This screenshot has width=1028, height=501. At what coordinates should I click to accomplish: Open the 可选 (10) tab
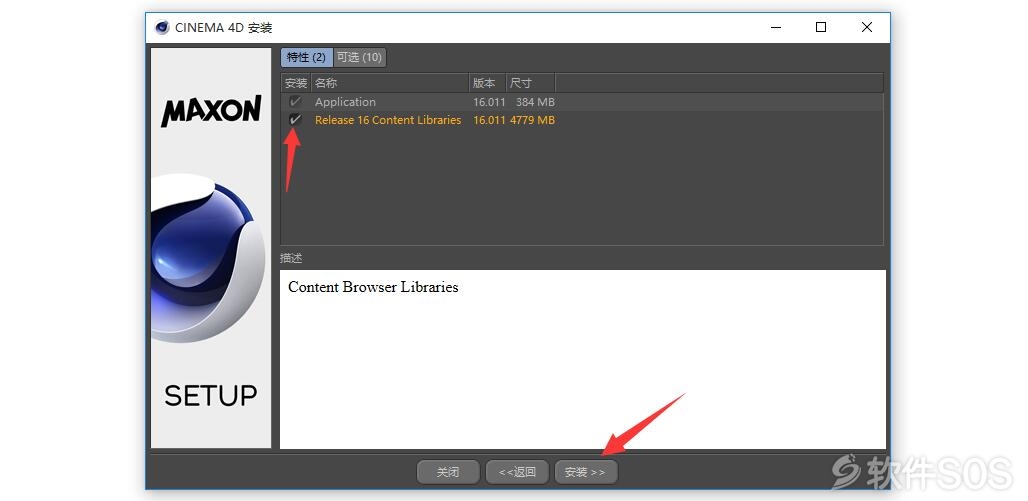pyautogui.click(x=359, y=57)
